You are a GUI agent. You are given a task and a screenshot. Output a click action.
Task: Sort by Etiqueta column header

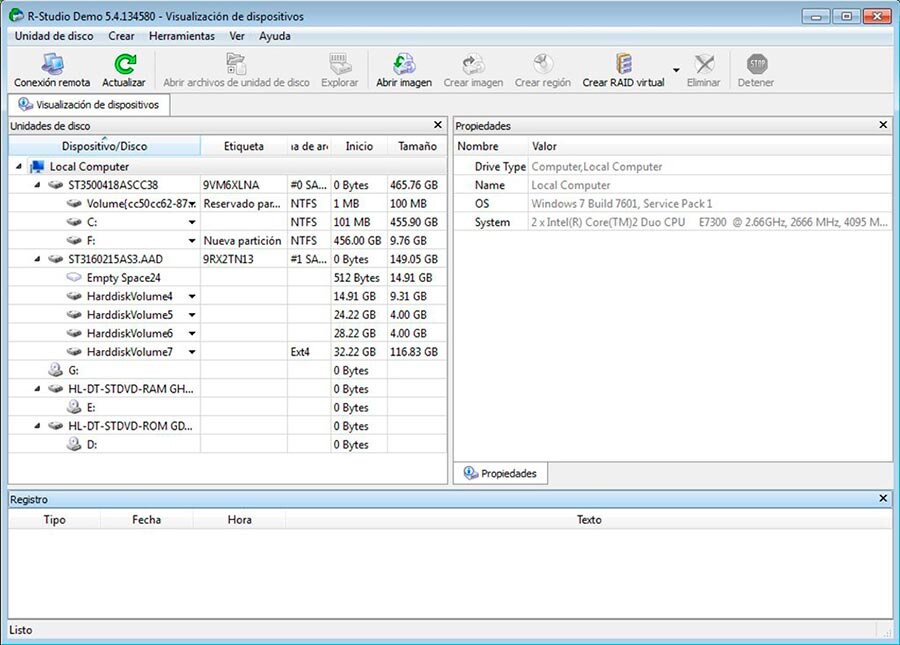pos(244,146)
